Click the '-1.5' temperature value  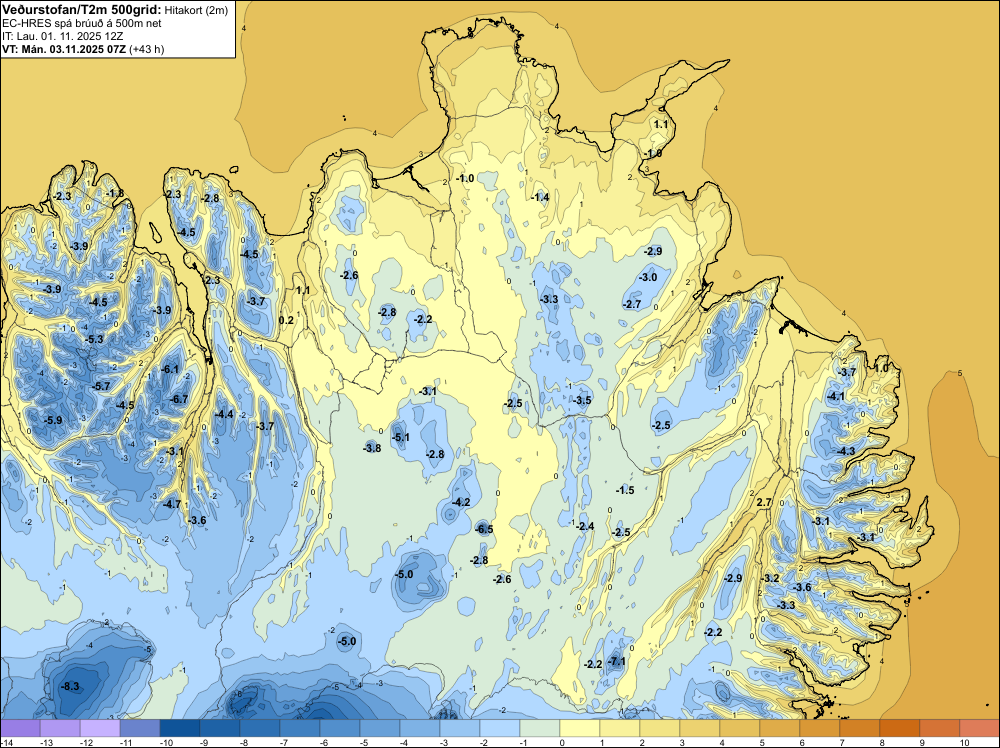coord(625,490)
